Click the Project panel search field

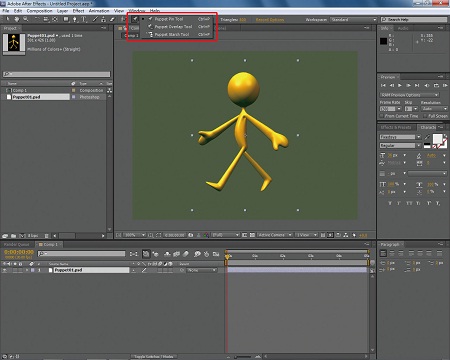point(57,74)
